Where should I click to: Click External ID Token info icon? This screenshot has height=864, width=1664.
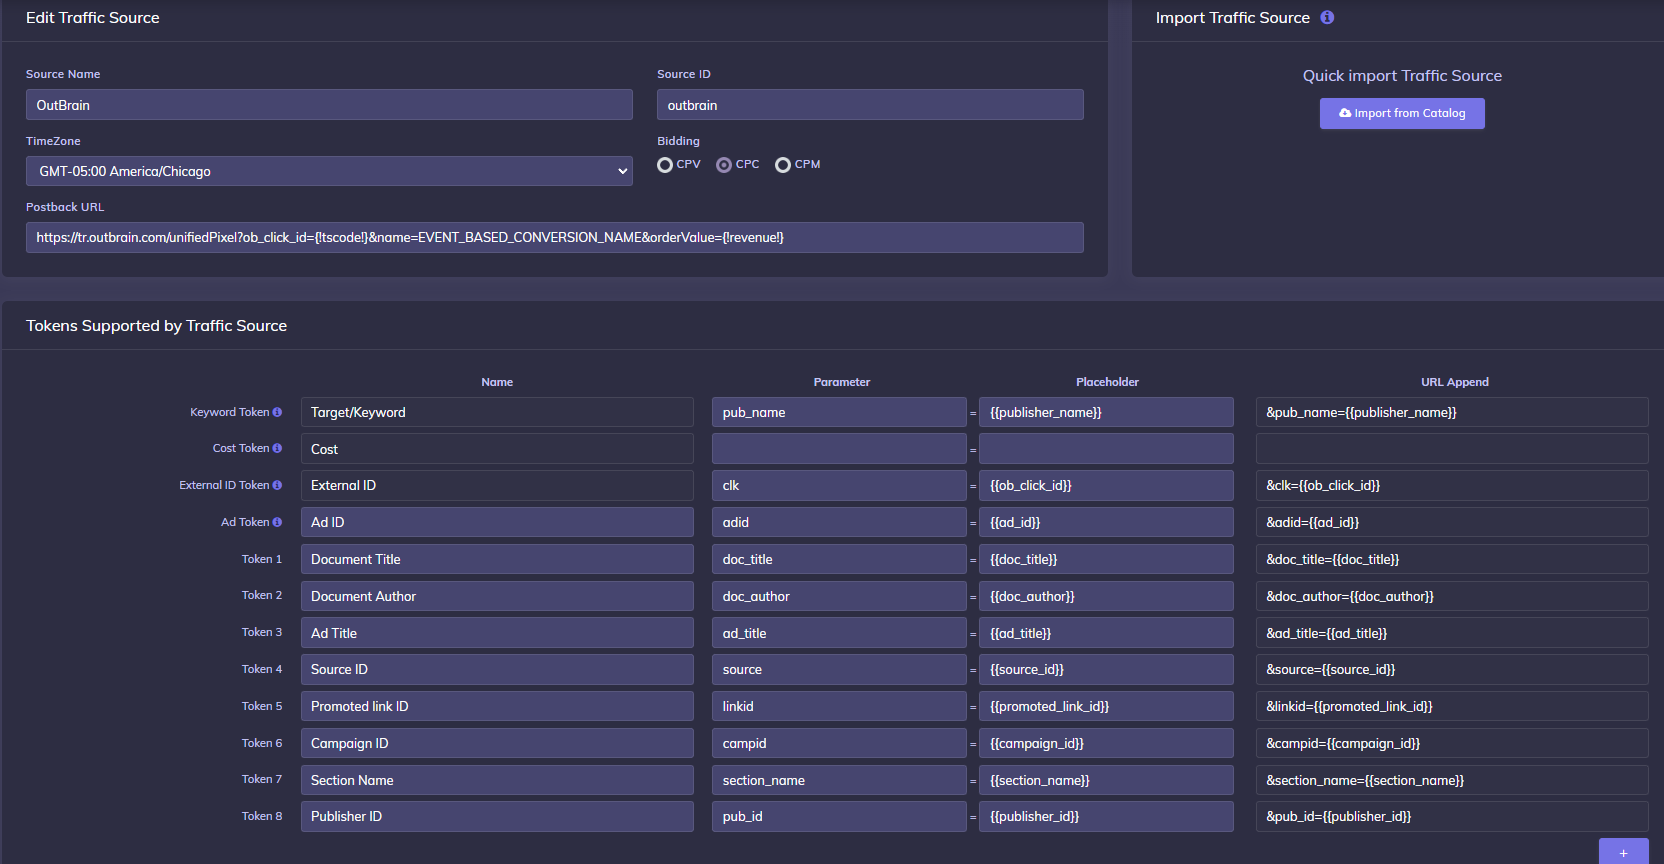tap(277, 485)
